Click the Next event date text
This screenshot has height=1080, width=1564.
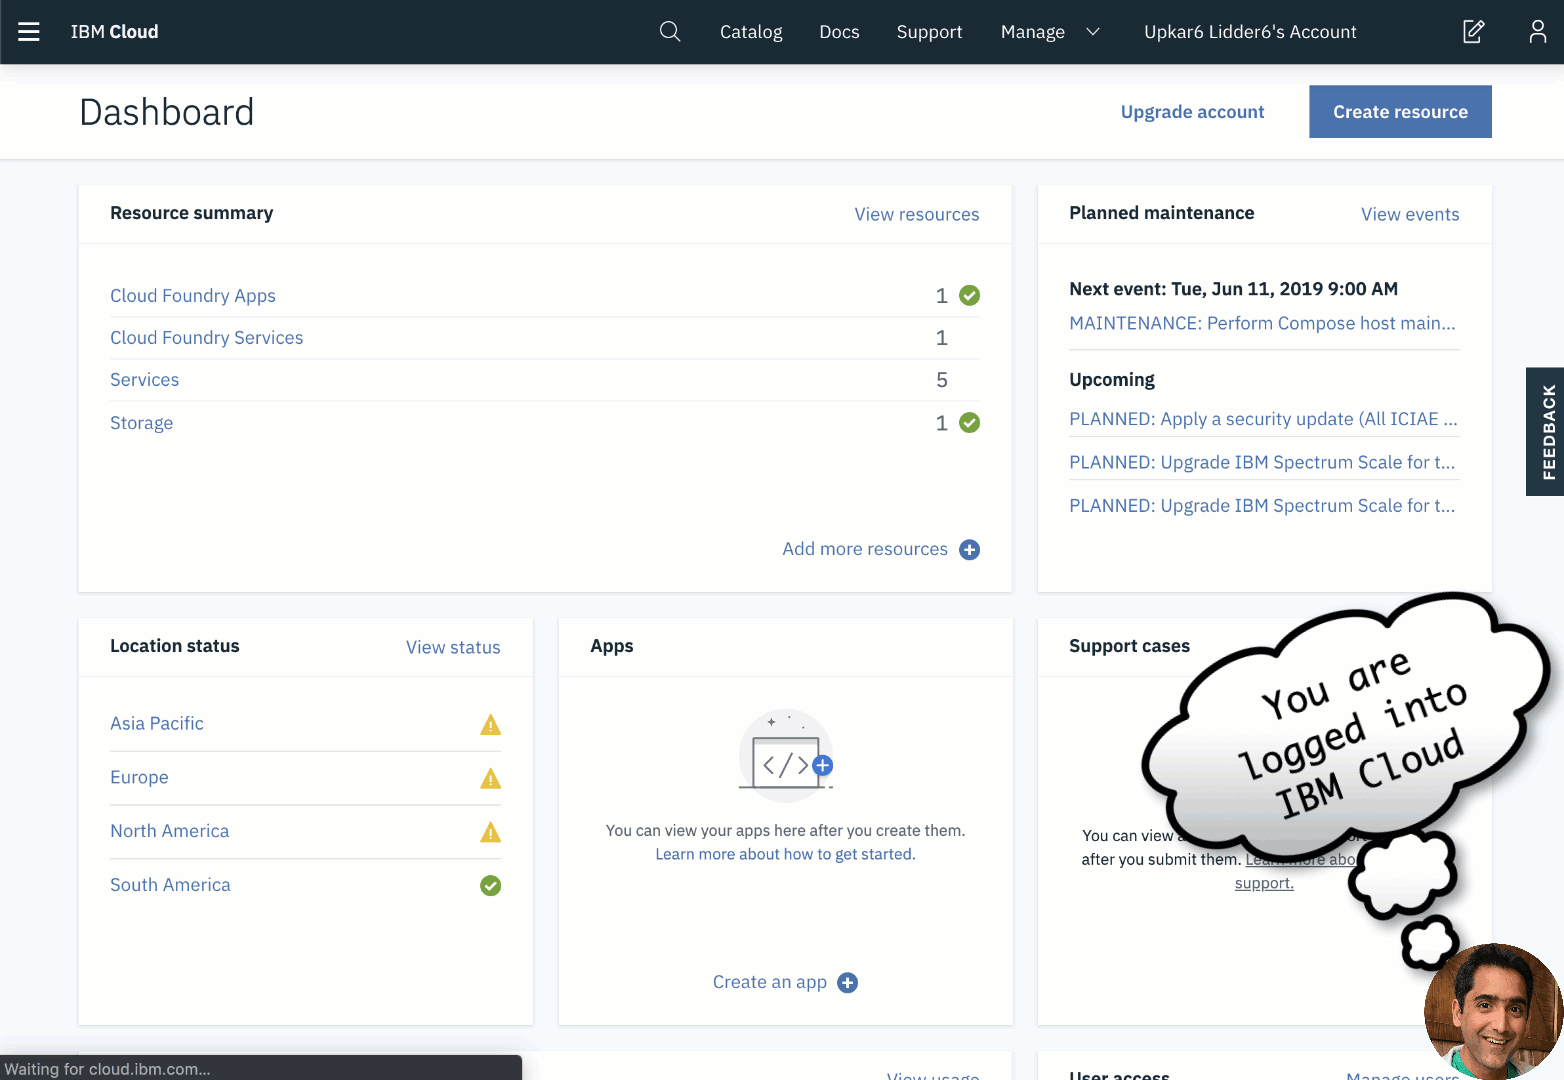[1233, 289]
